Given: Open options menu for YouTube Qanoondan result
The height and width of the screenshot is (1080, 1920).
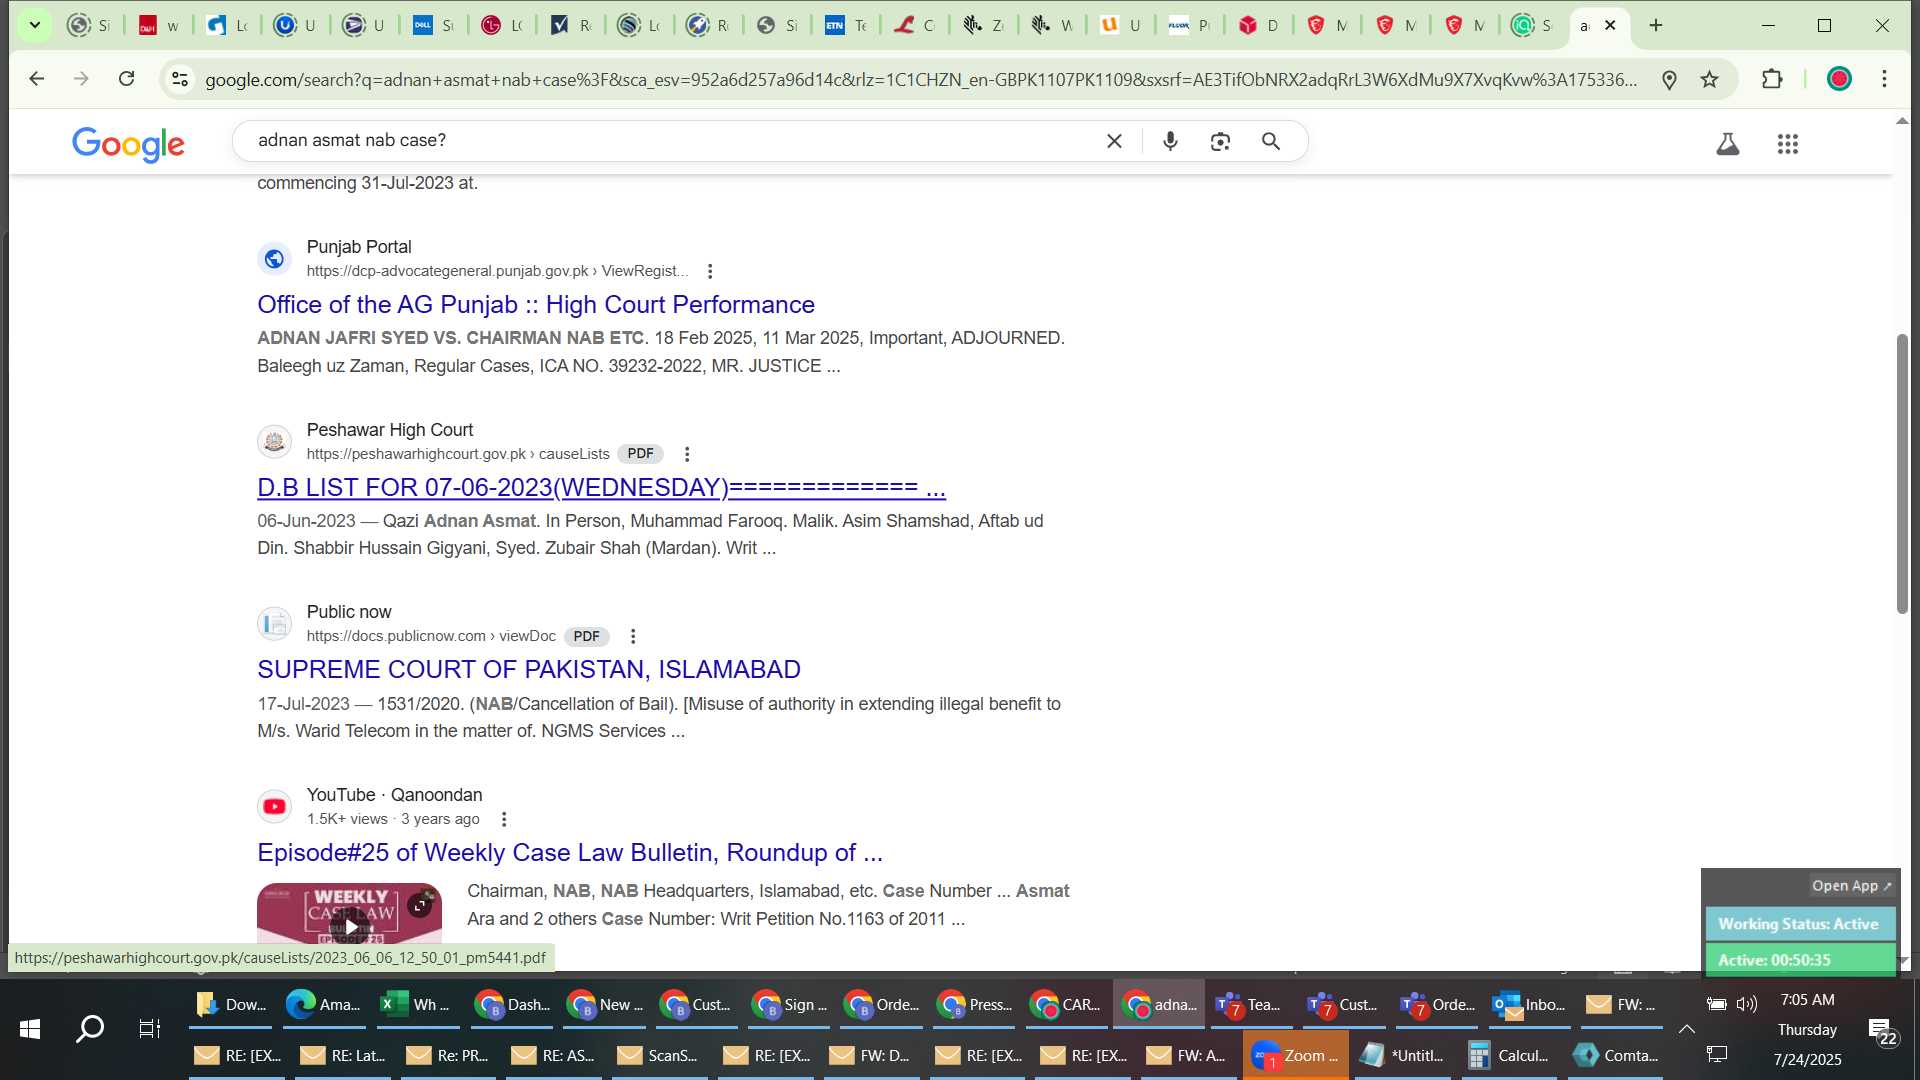Looking at the screenshot, I should [x=504, y=819].
